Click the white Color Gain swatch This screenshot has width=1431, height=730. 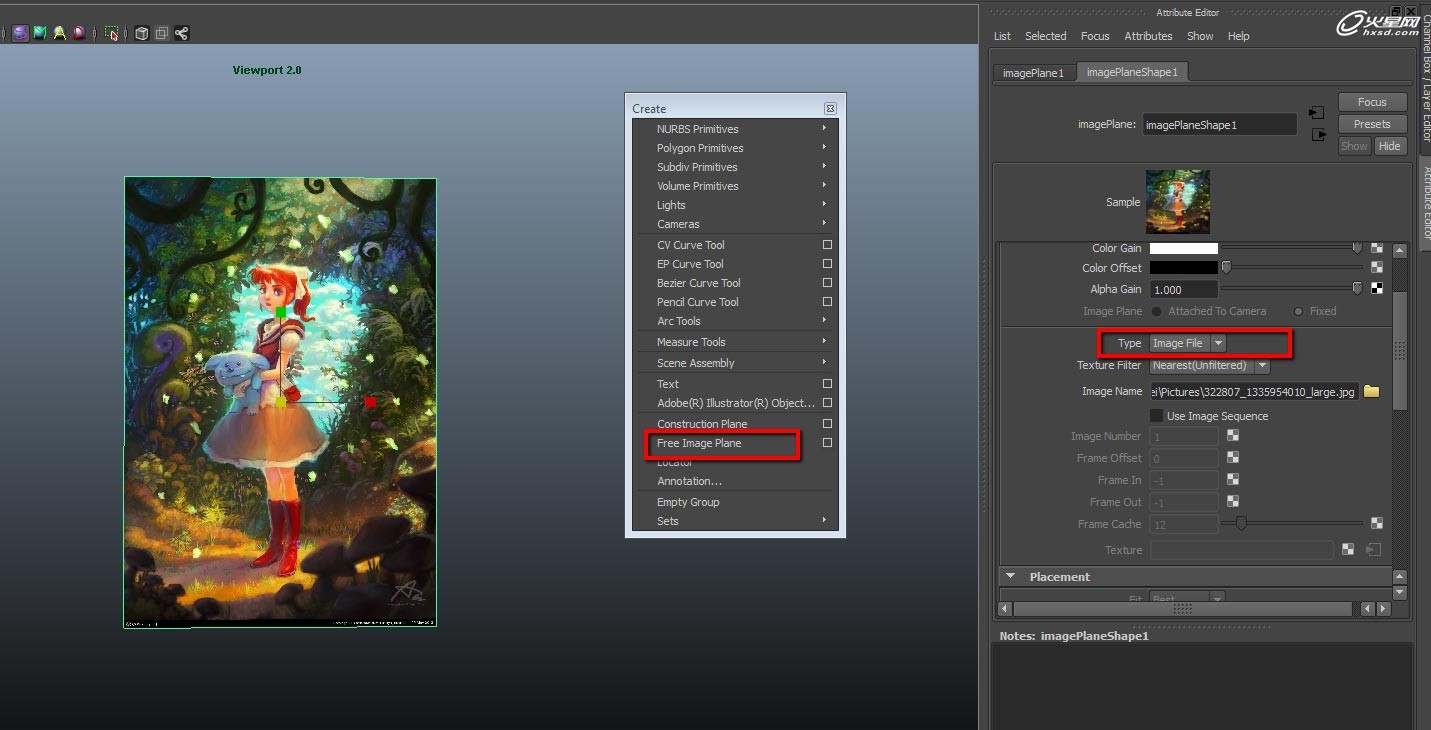(x=1184, y=248)
